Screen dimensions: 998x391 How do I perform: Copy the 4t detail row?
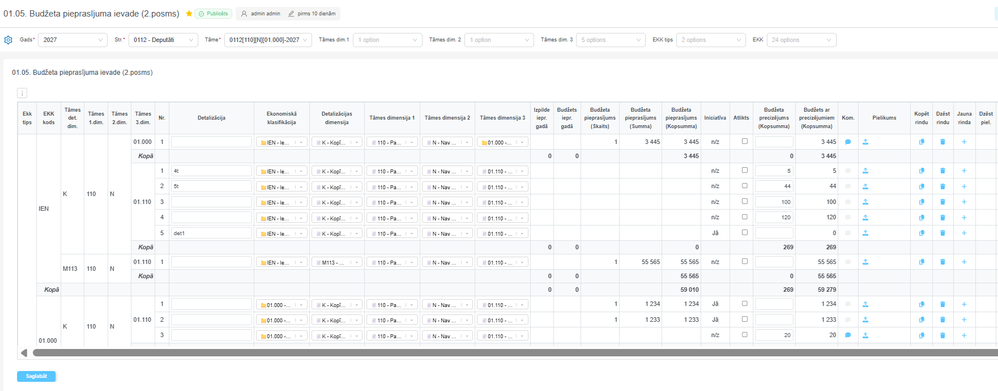921,171
